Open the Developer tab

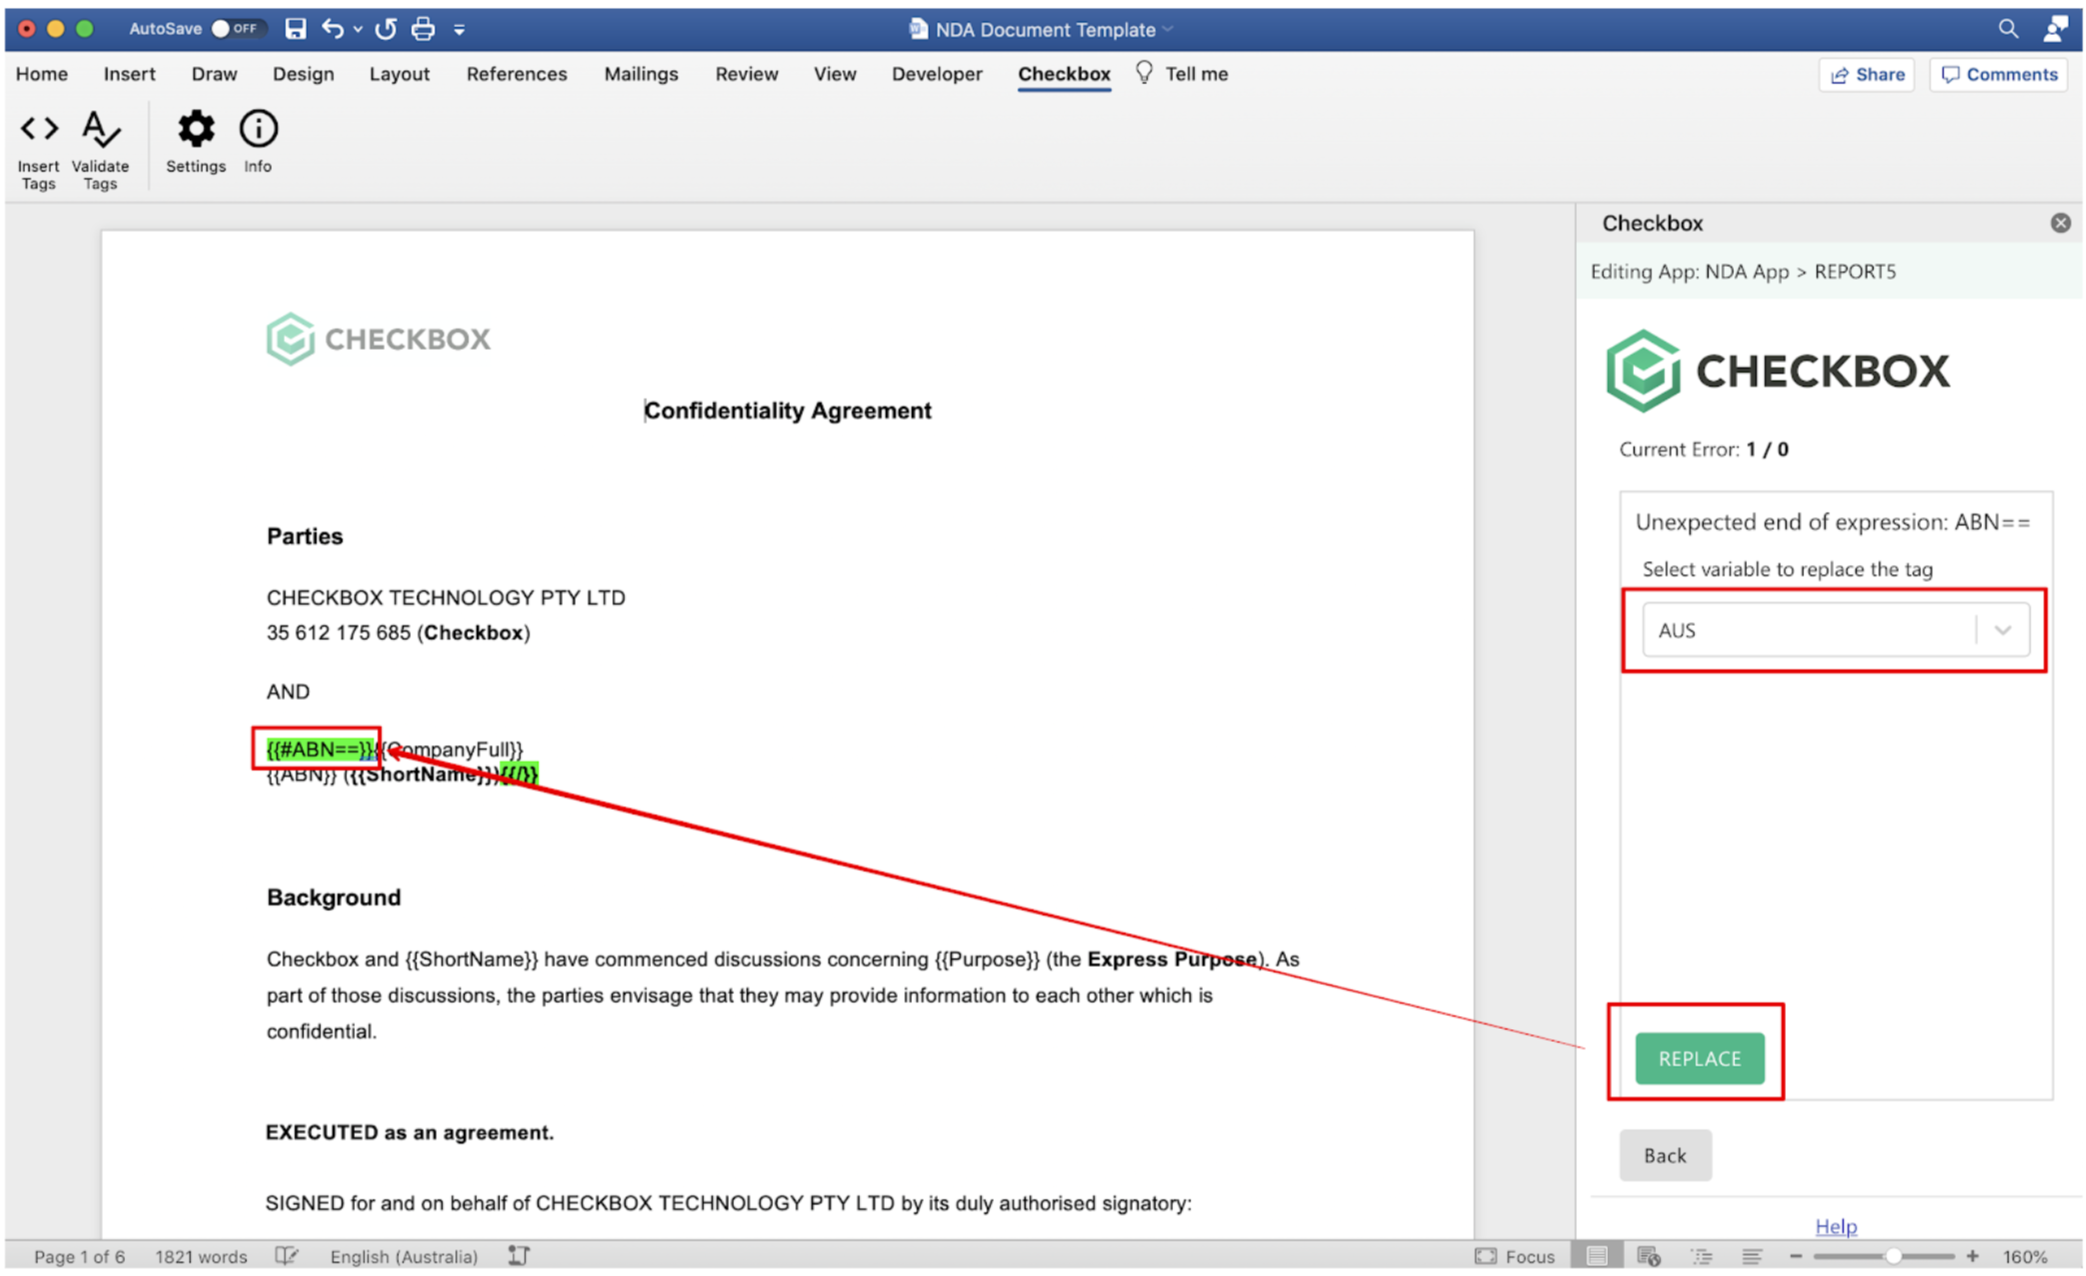pos(937,74)
